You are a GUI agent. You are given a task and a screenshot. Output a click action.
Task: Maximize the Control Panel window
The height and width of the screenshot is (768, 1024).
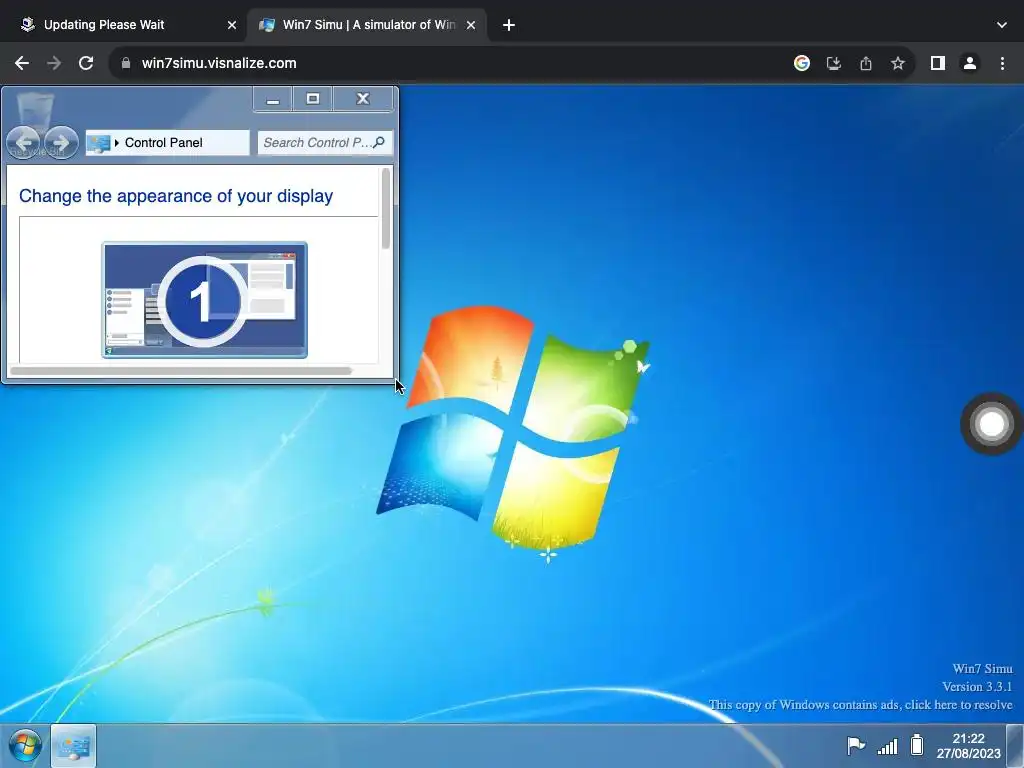tap(313, 99)
